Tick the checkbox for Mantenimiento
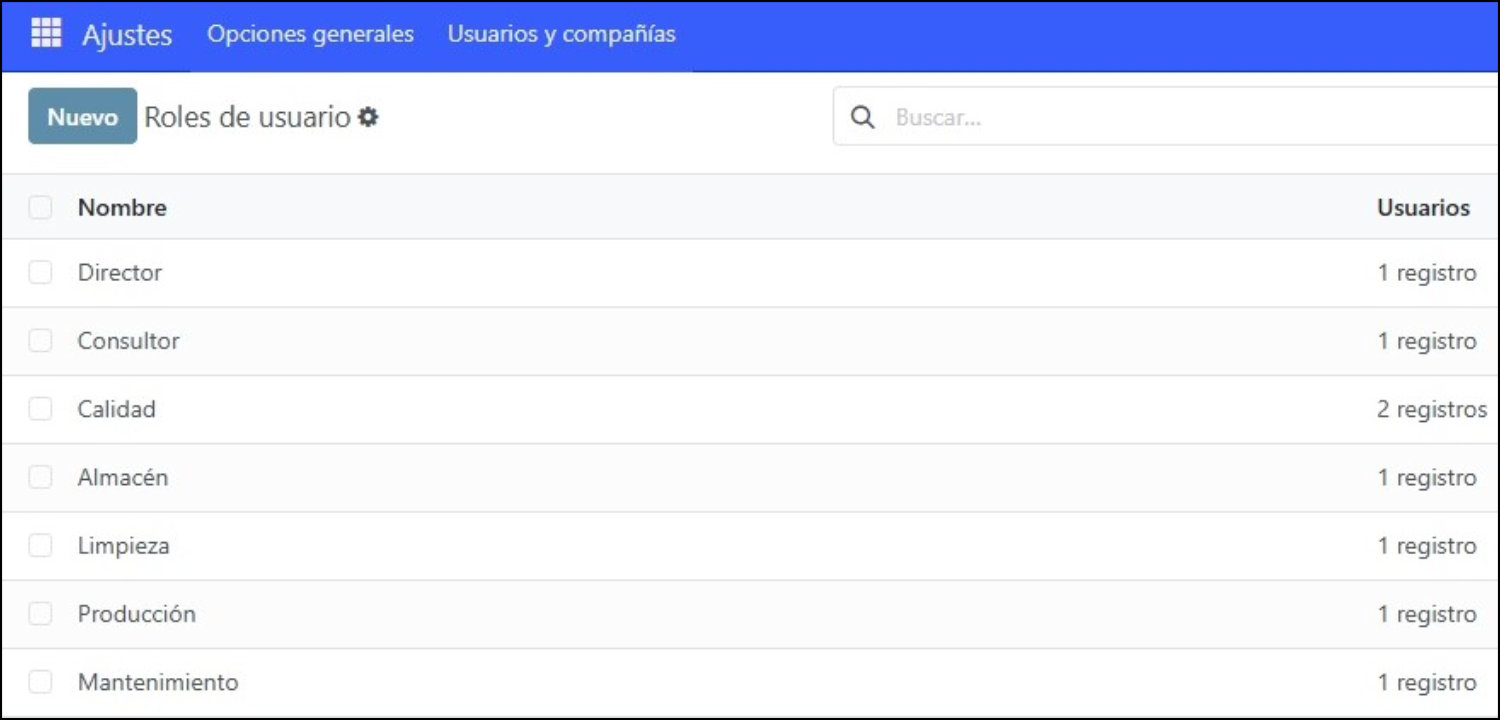 coord(40,682)
